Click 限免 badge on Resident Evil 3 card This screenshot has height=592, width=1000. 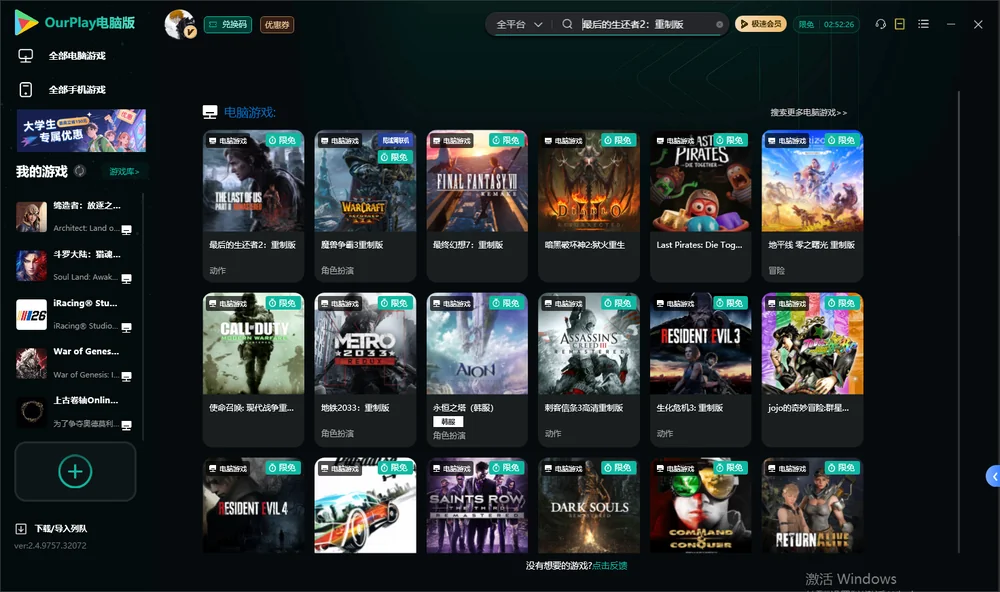[x=730, y=303]
